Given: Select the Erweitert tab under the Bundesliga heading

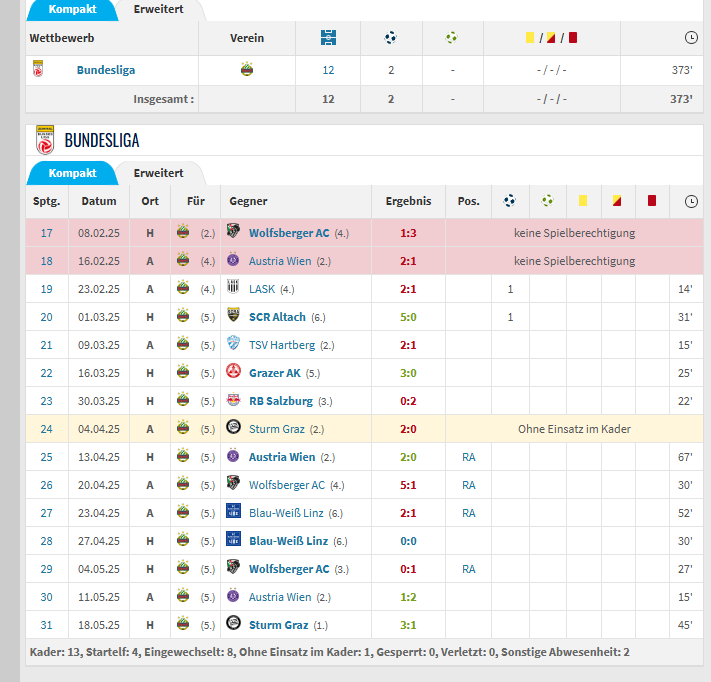Looking at the screenshot, I should 158,173.
